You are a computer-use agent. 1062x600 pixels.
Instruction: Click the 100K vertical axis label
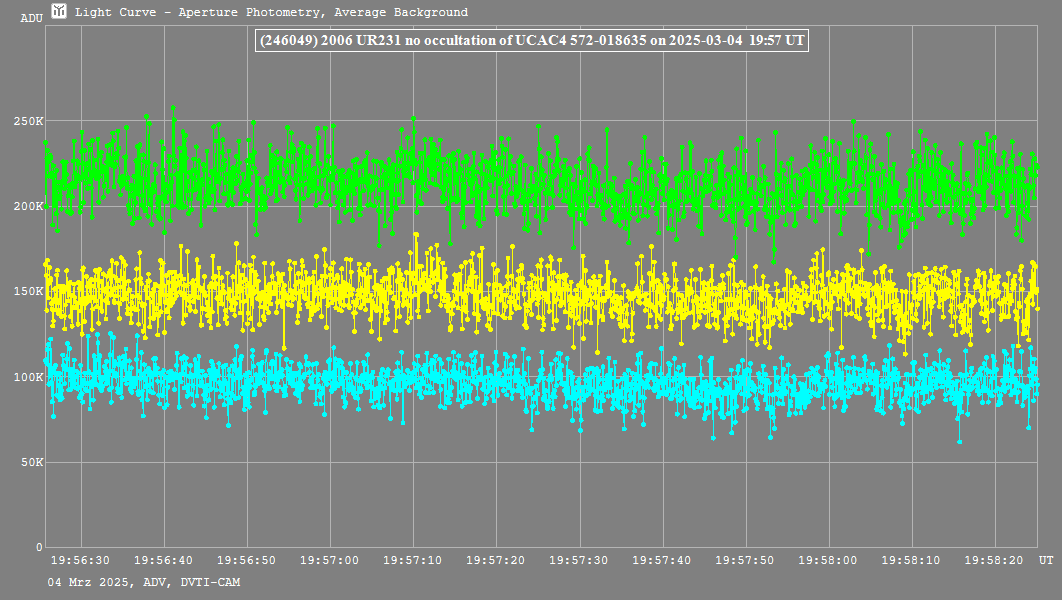click(28, 377)
